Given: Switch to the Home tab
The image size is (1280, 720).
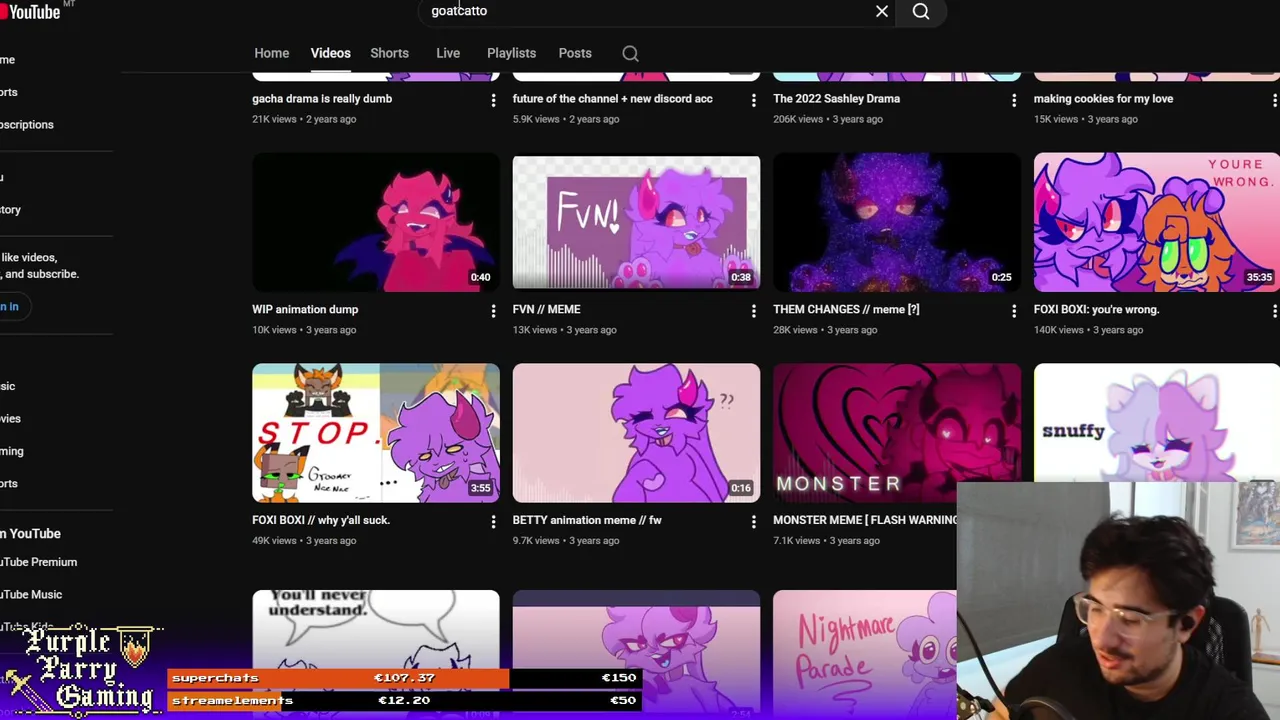Looking at the screenshot, I should [271, 53].
